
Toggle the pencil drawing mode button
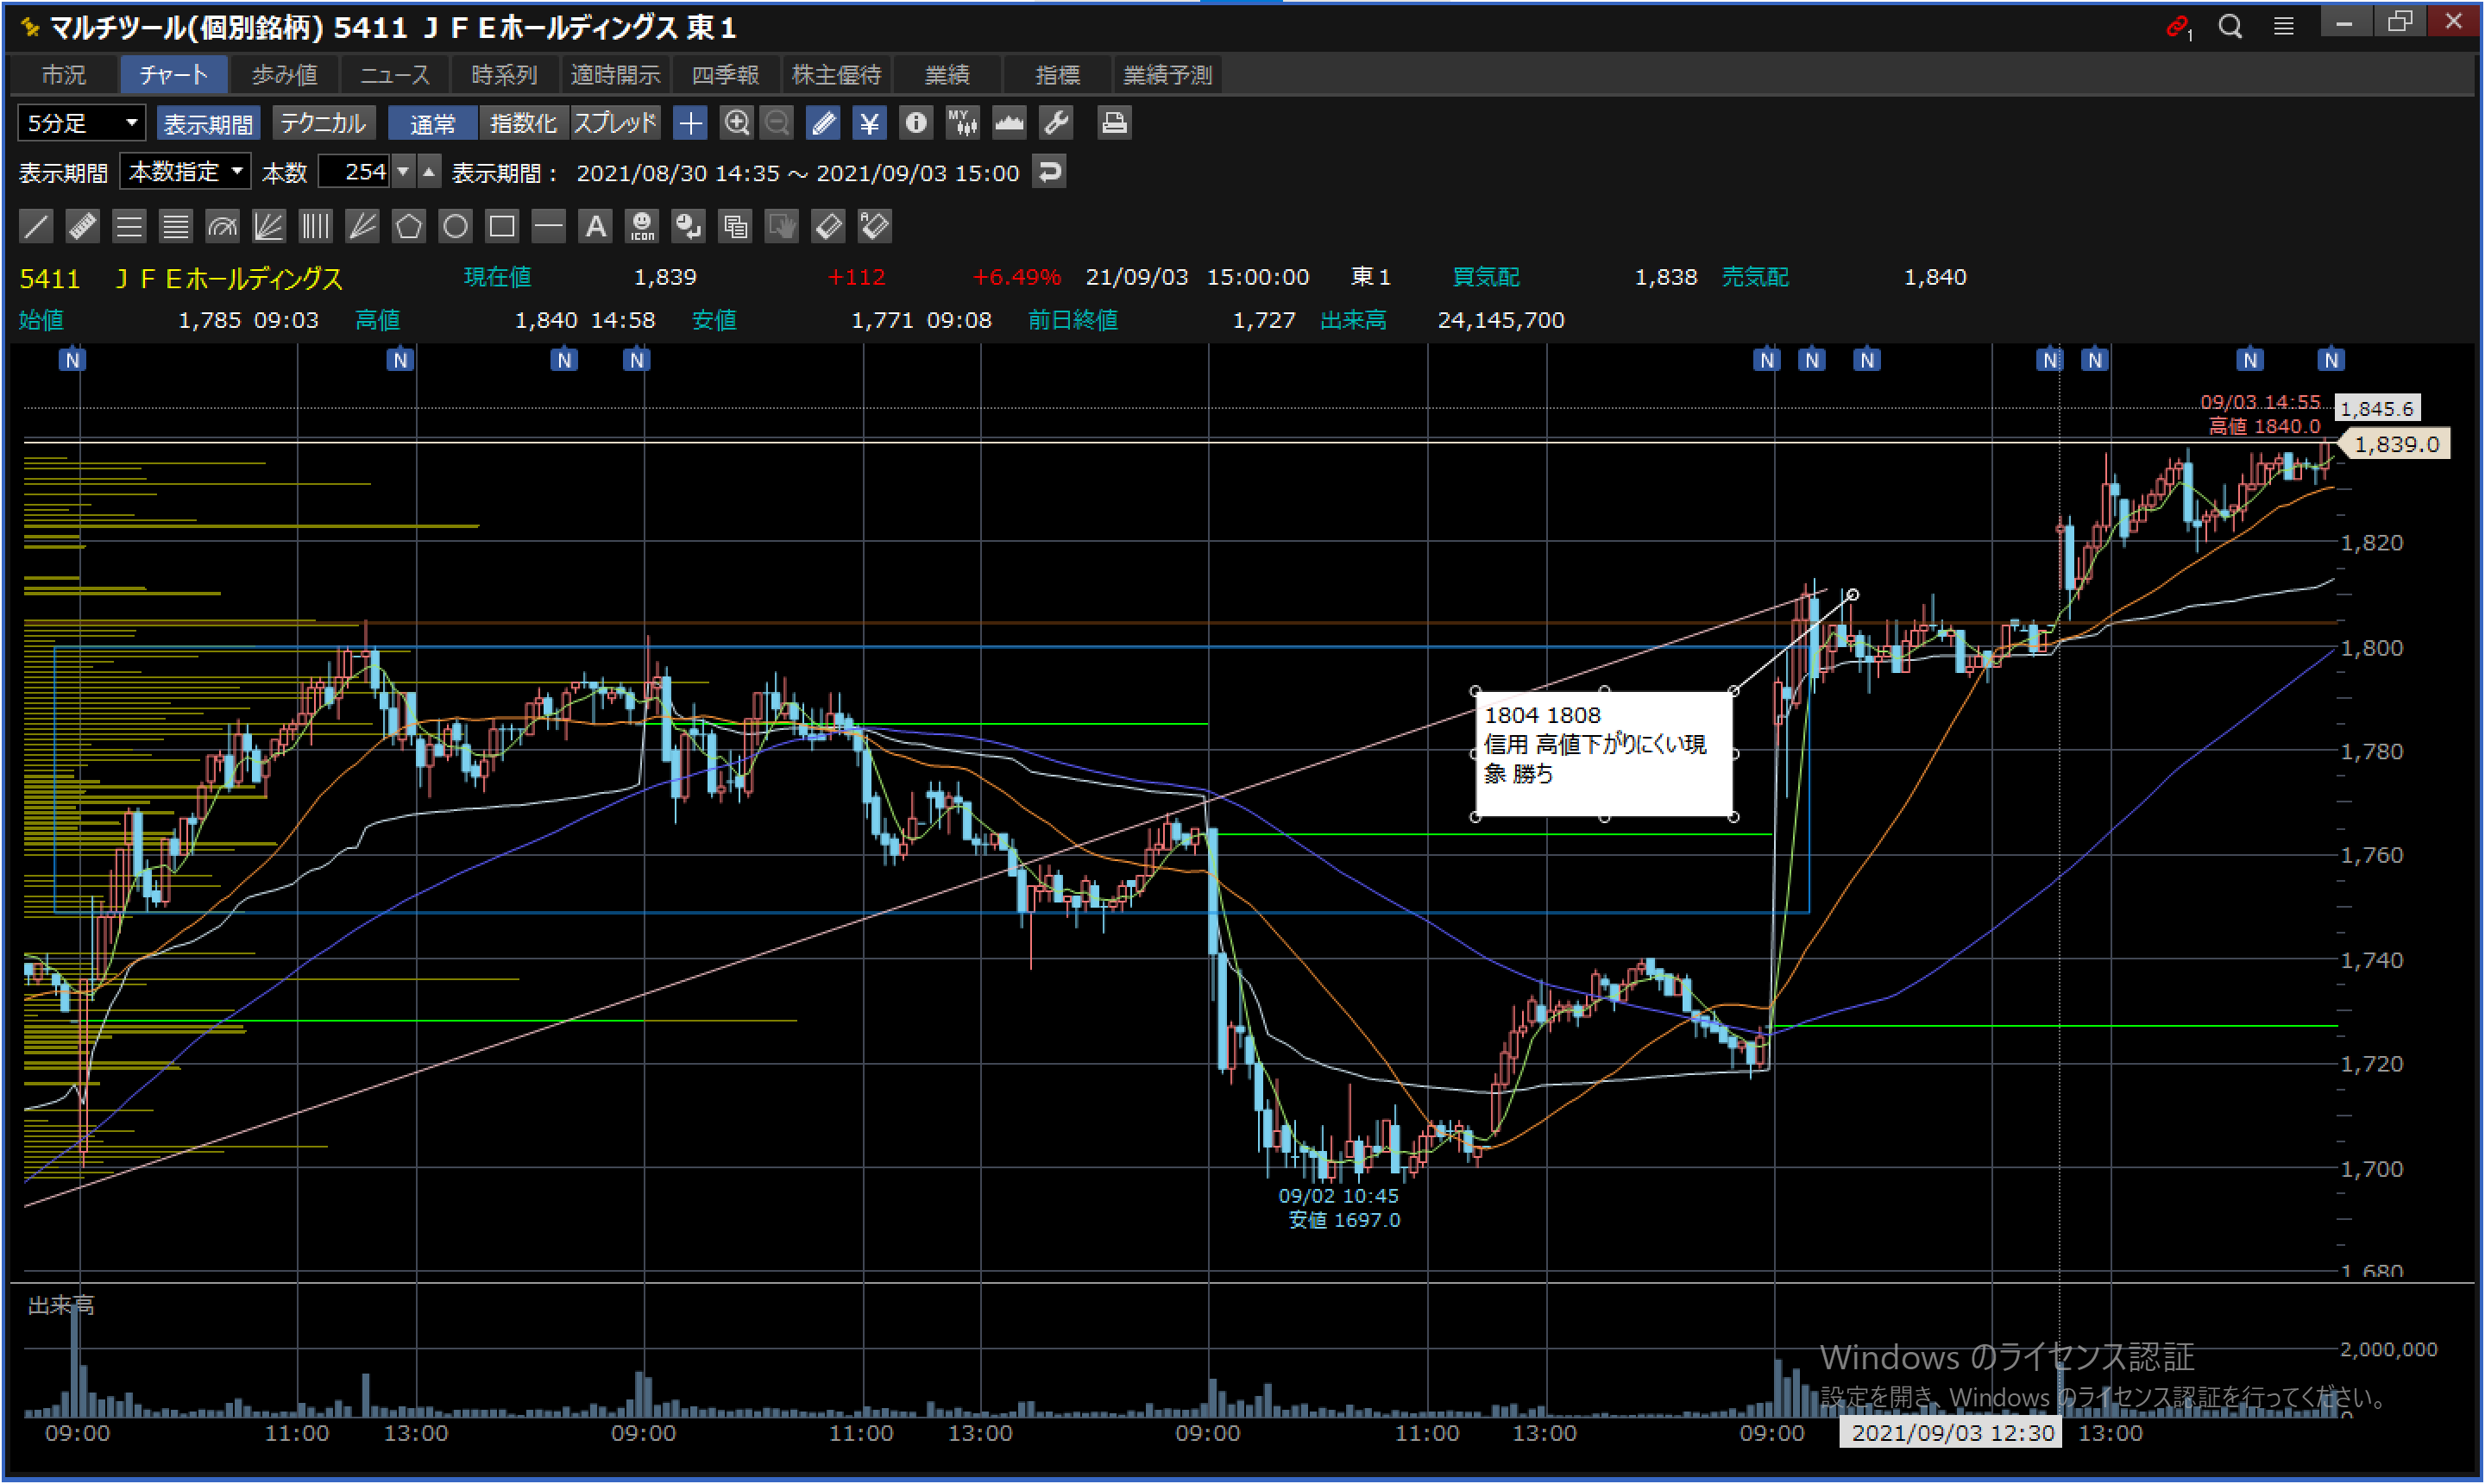(822, 123)
